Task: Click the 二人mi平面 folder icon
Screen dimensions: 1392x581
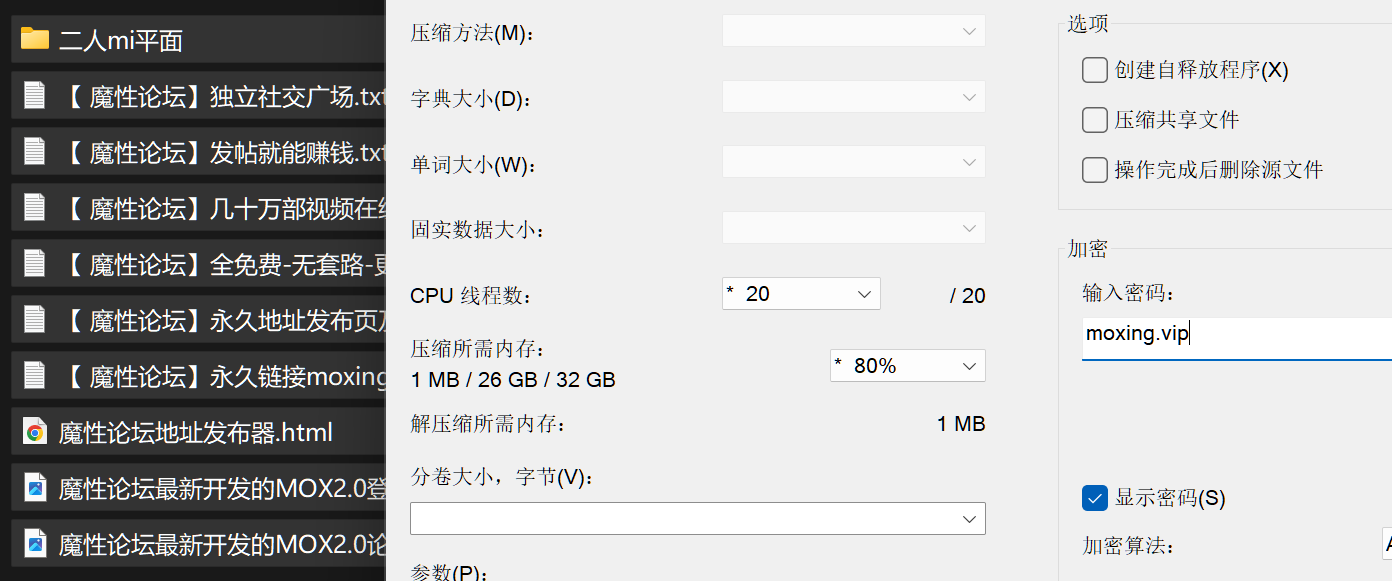Action: coord(35,39)
